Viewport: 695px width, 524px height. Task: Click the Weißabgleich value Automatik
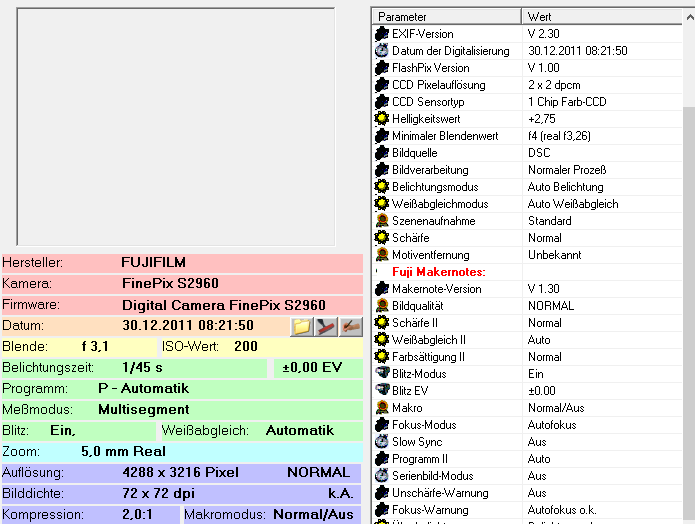pyautogui.click(x=300, y=430)
